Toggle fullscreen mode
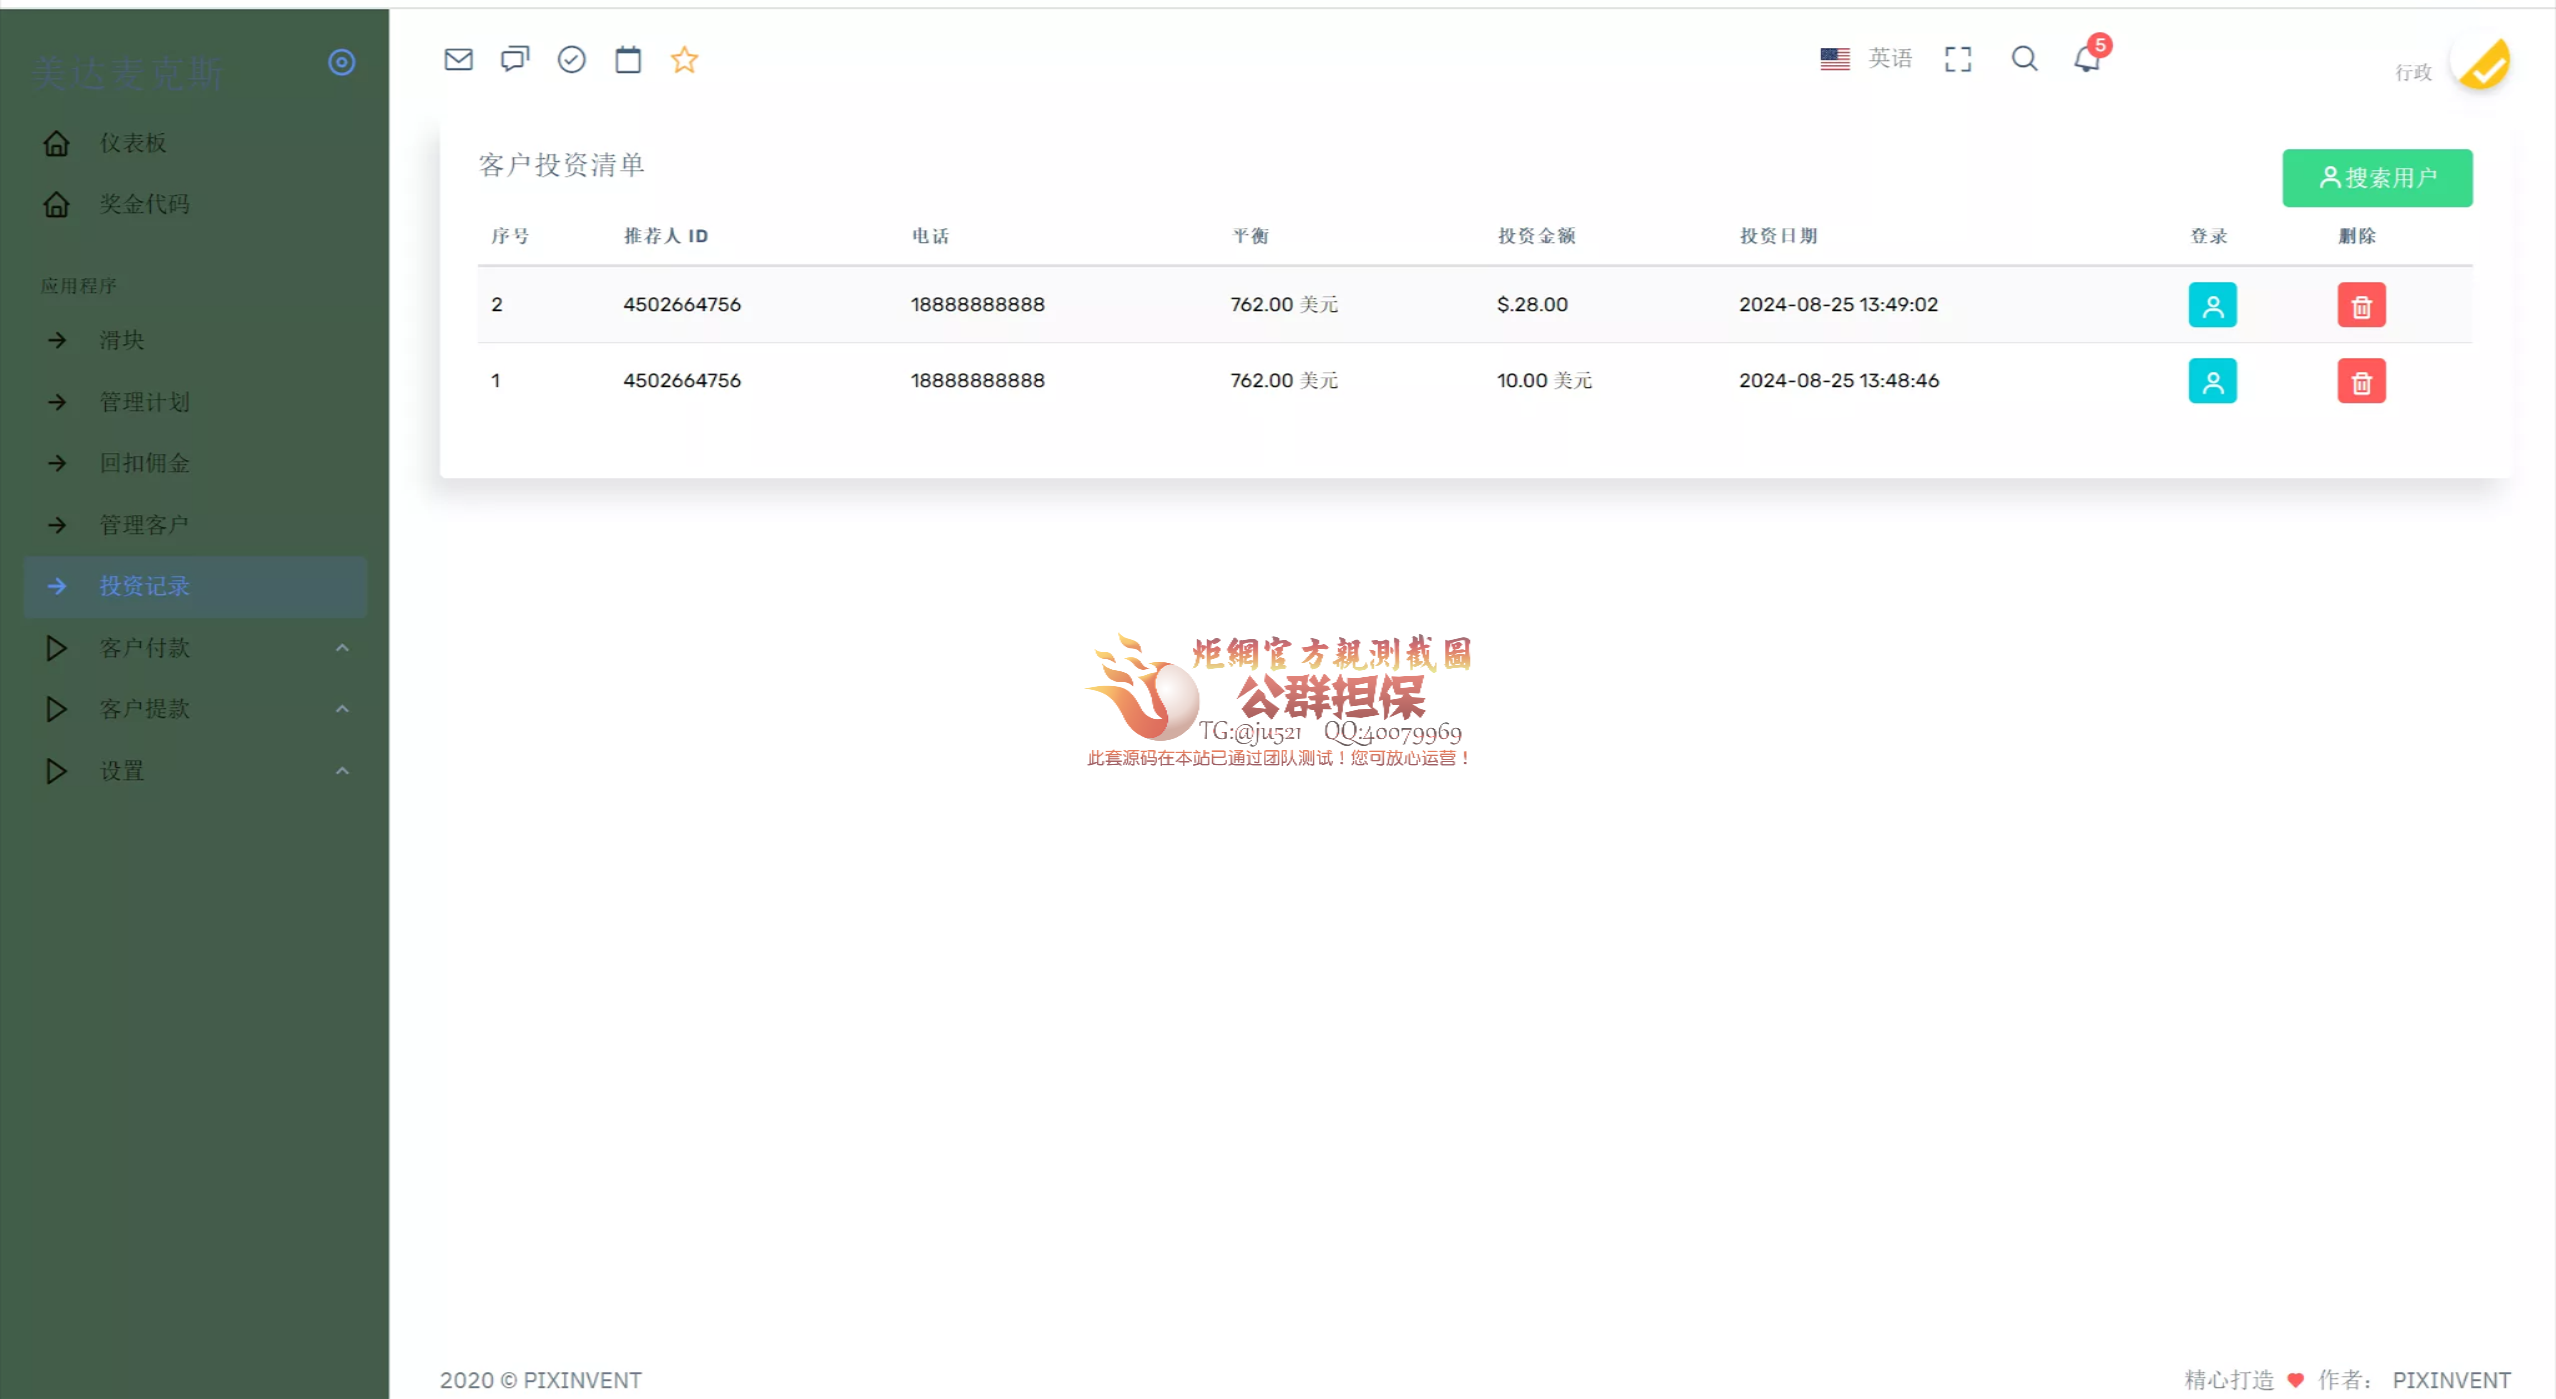 [x=1958, y=59]
